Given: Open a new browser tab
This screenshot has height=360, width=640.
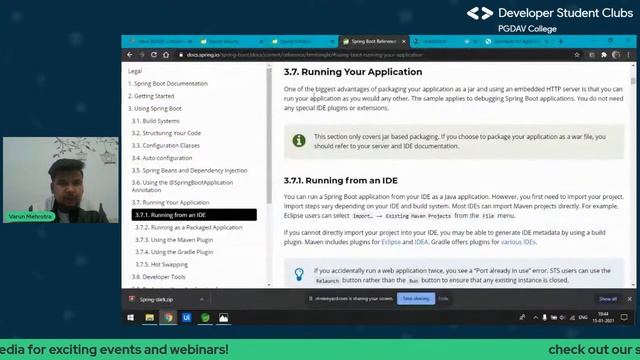Looking at the screenshot, I should pyautogui.click(x=561, y=41).
